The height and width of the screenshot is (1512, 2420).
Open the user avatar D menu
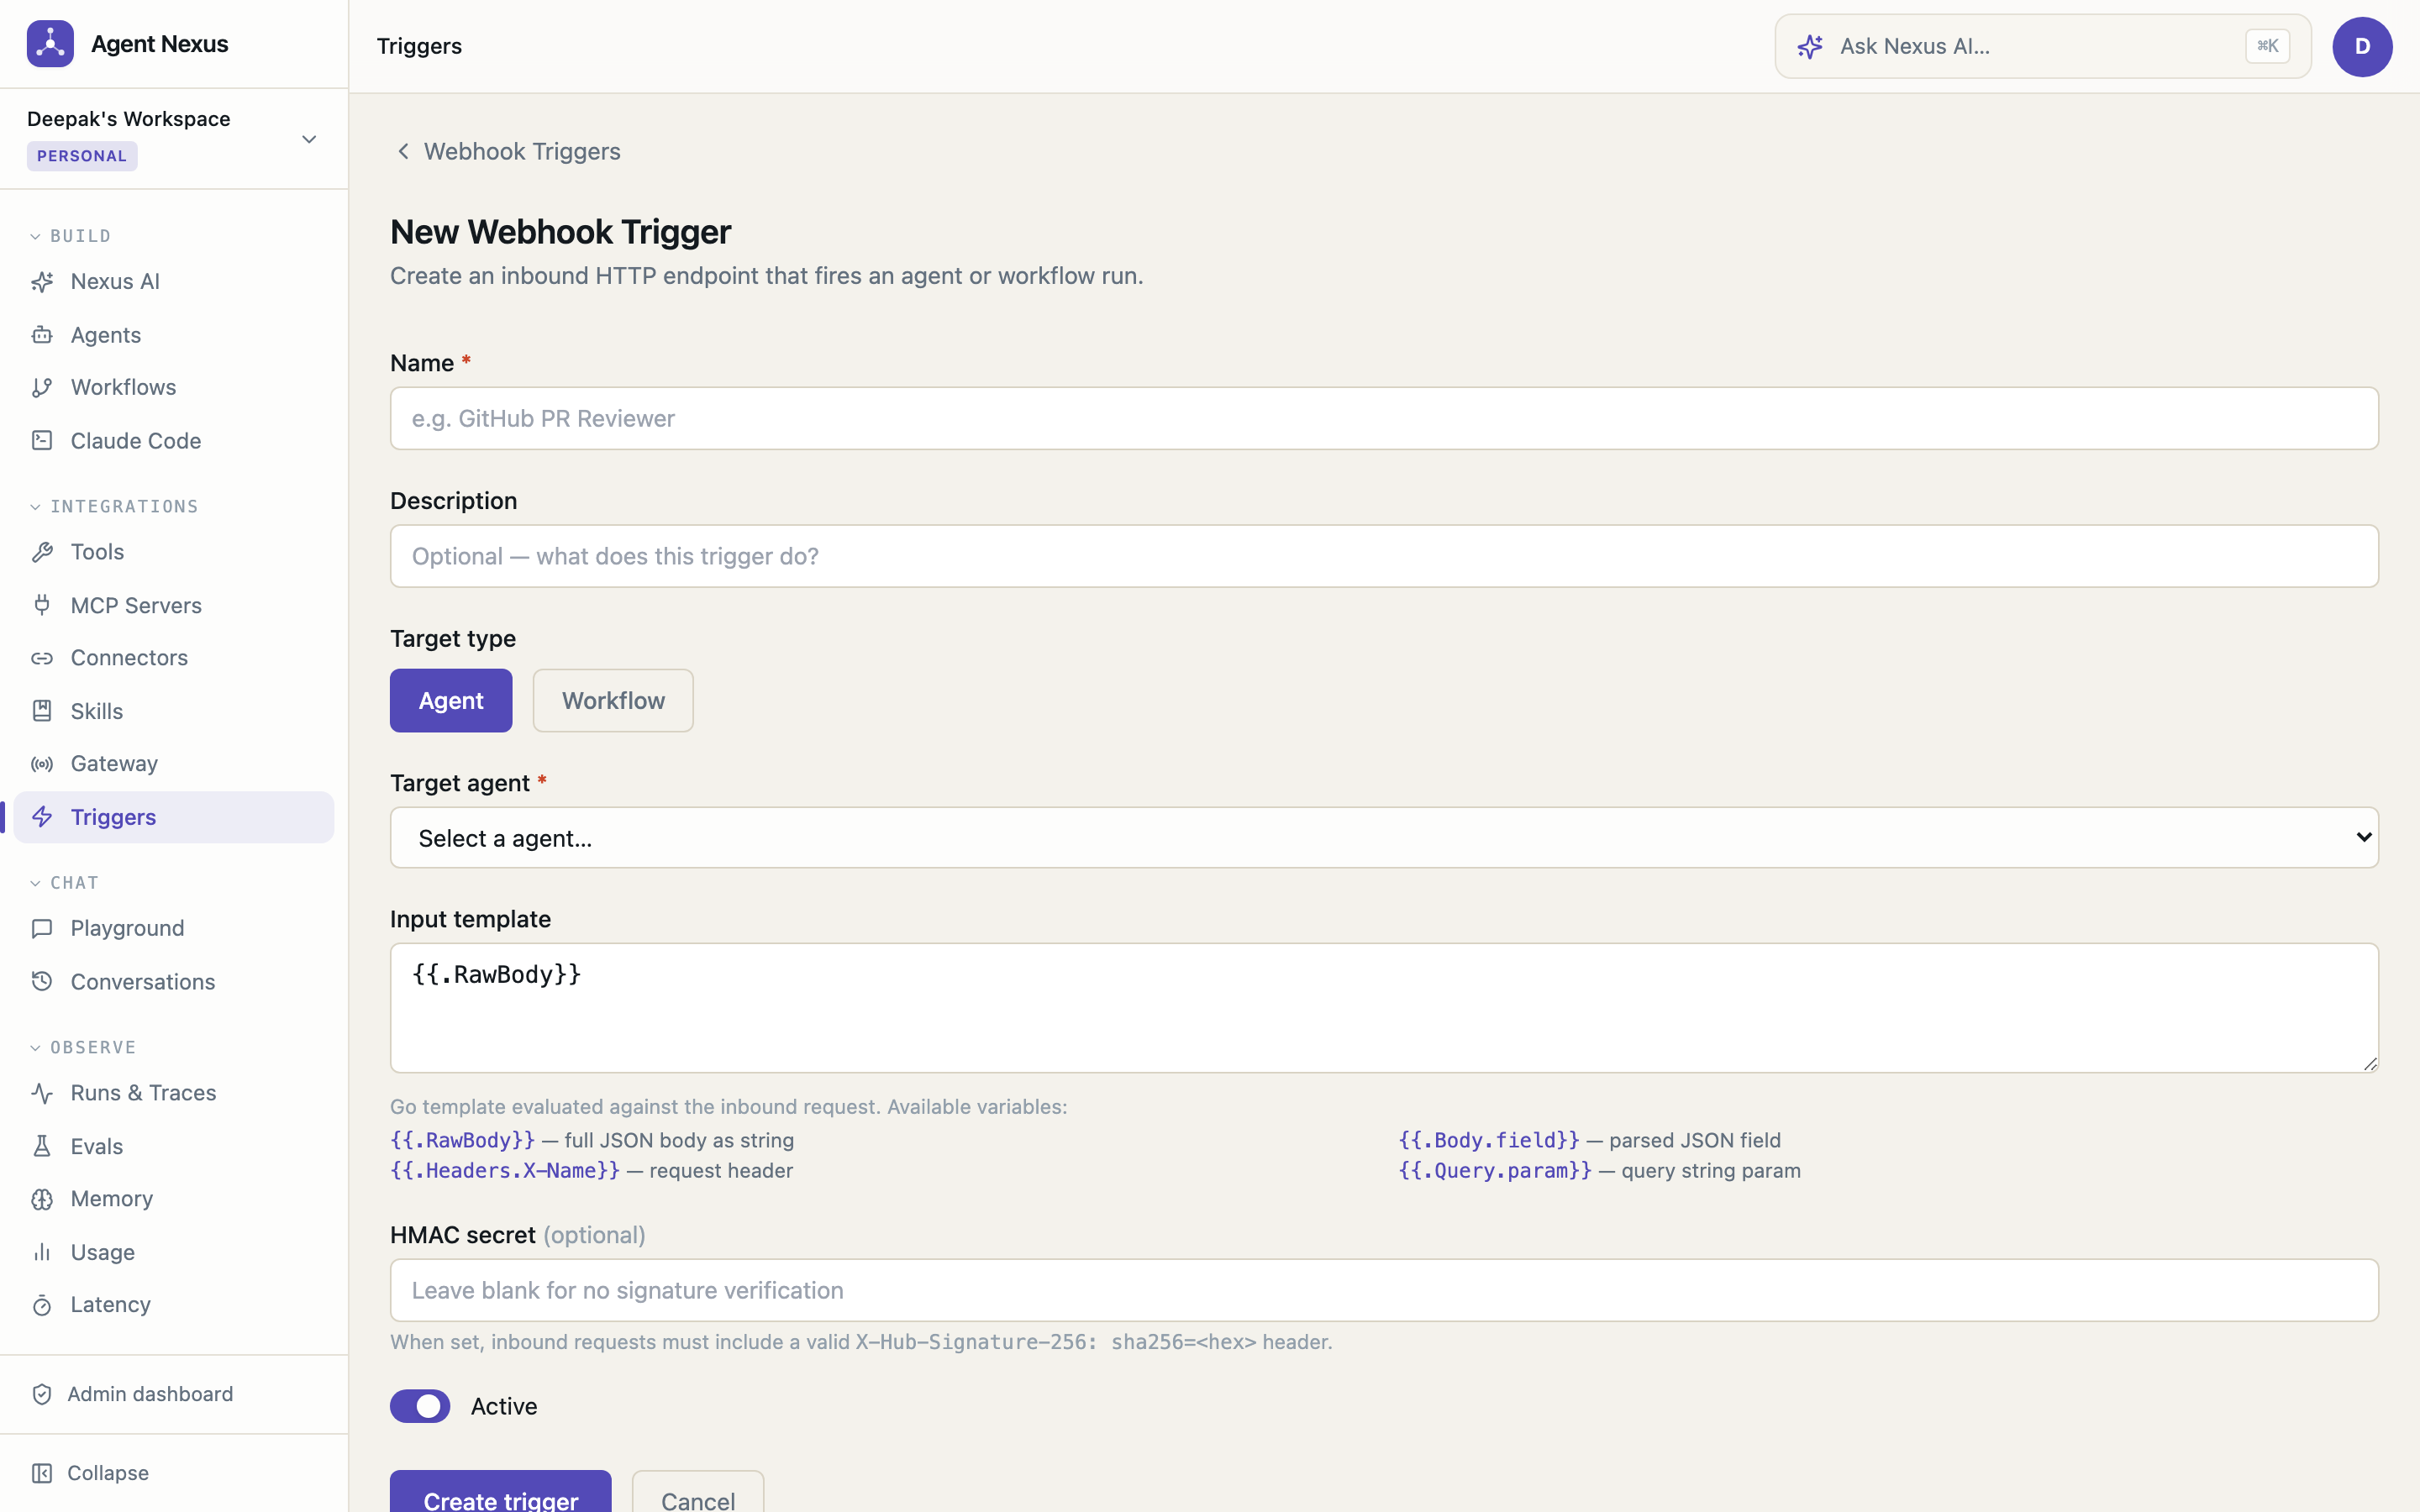point(2362,46)
